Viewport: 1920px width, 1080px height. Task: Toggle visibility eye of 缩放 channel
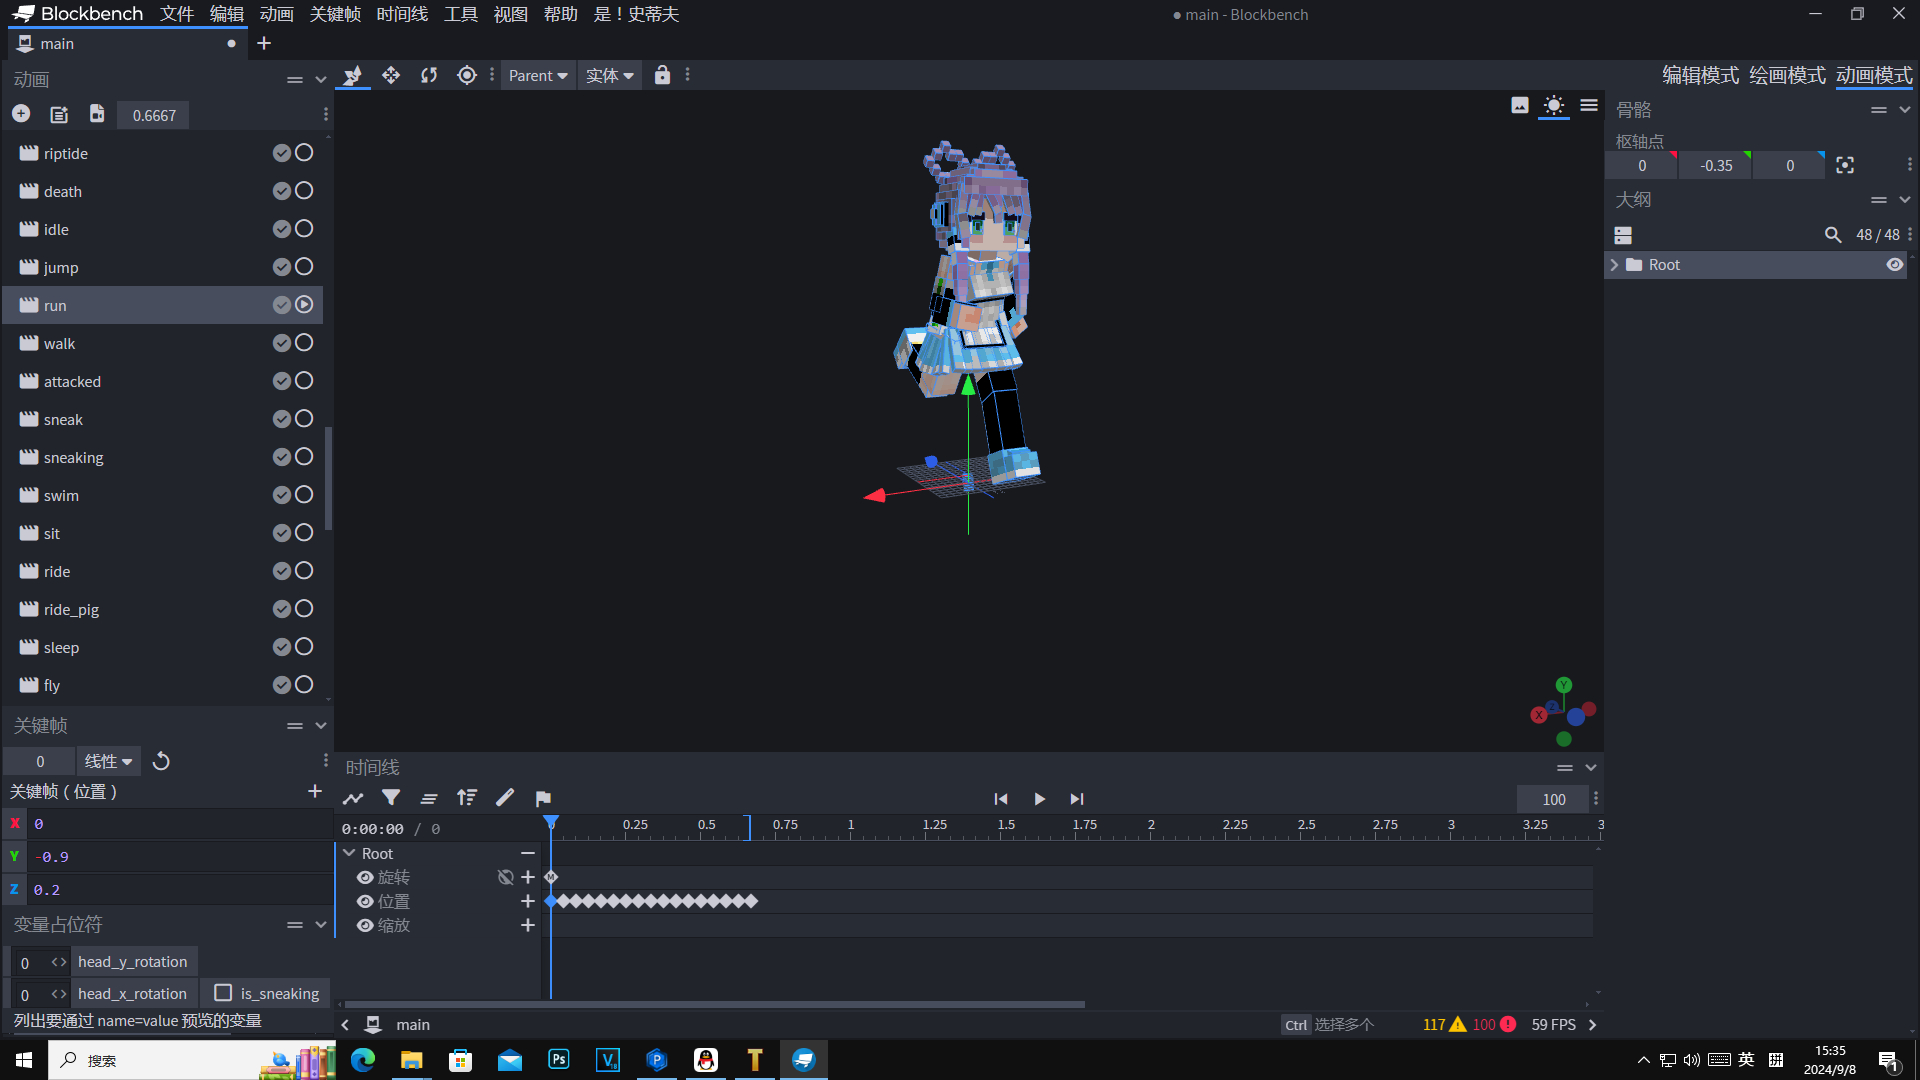(x=365, y=925)
